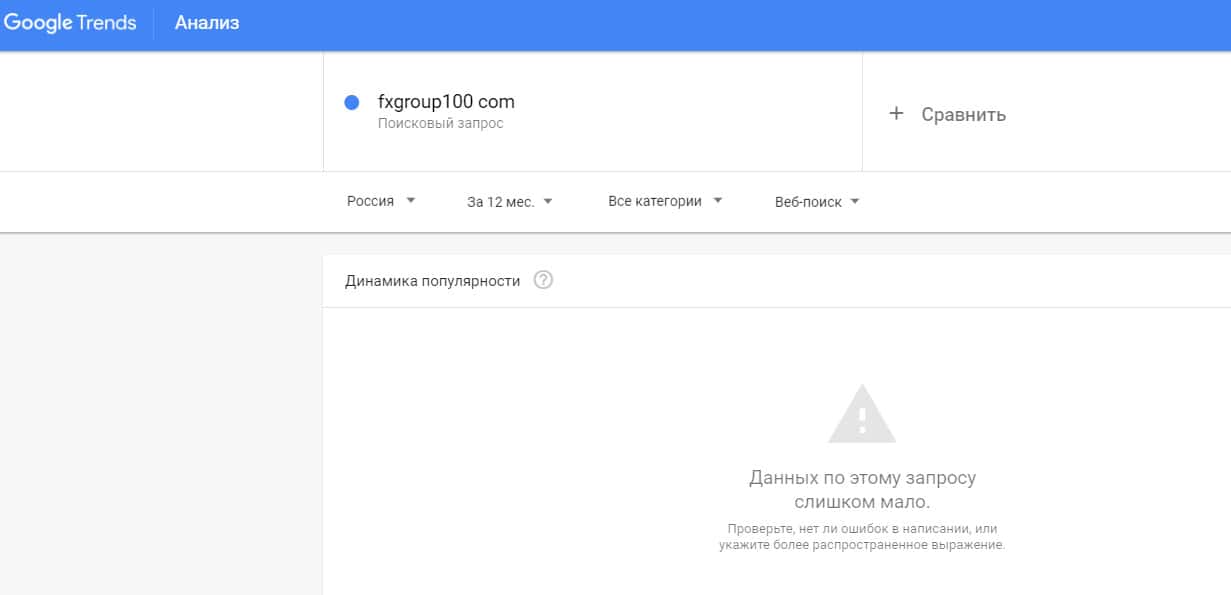Click the arrow next to Веб-поиск

pyautogui.click(x=855, y=201)
